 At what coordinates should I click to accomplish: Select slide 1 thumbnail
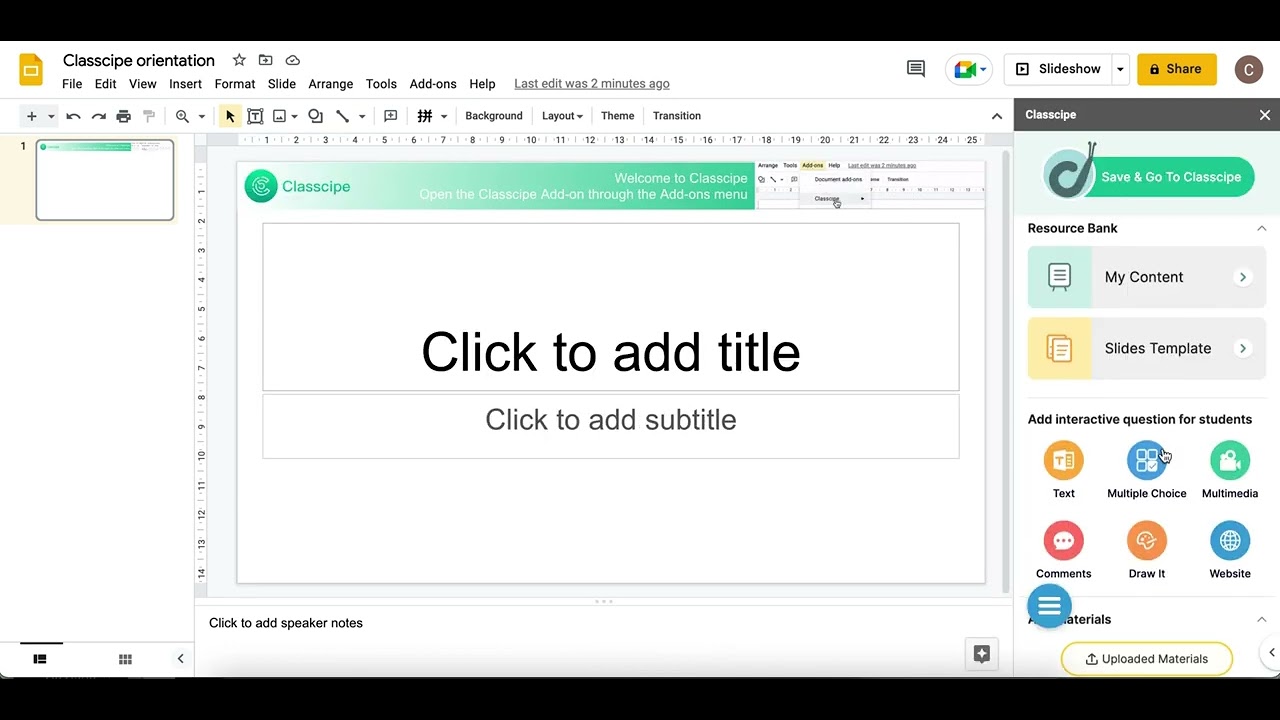click(105, 180)
